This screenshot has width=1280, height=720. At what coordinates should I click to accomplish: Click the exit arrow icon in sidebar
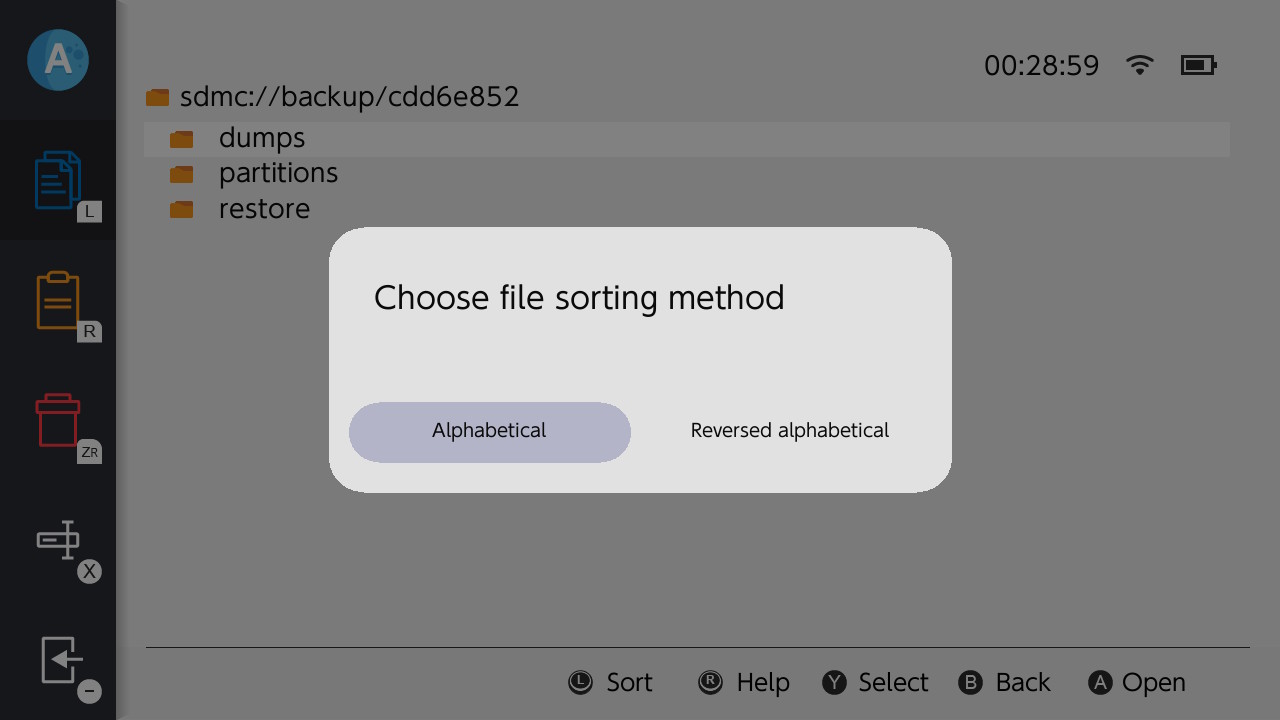tap(60, 660)
